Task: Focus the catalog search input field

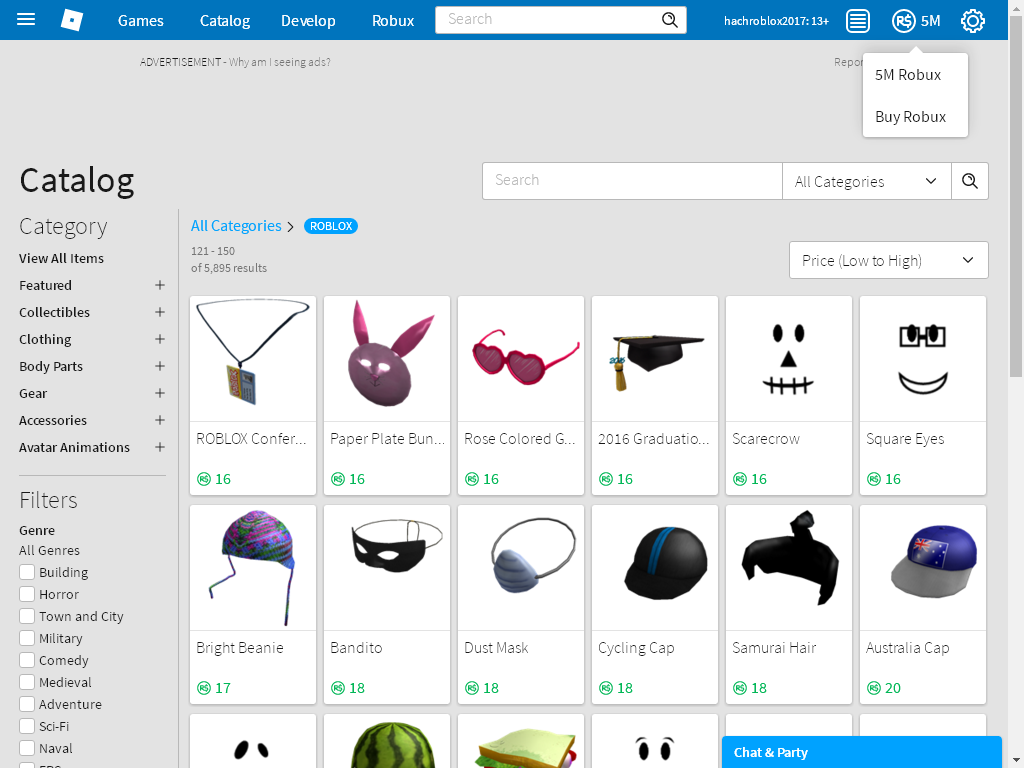Action: click(632, 181)
